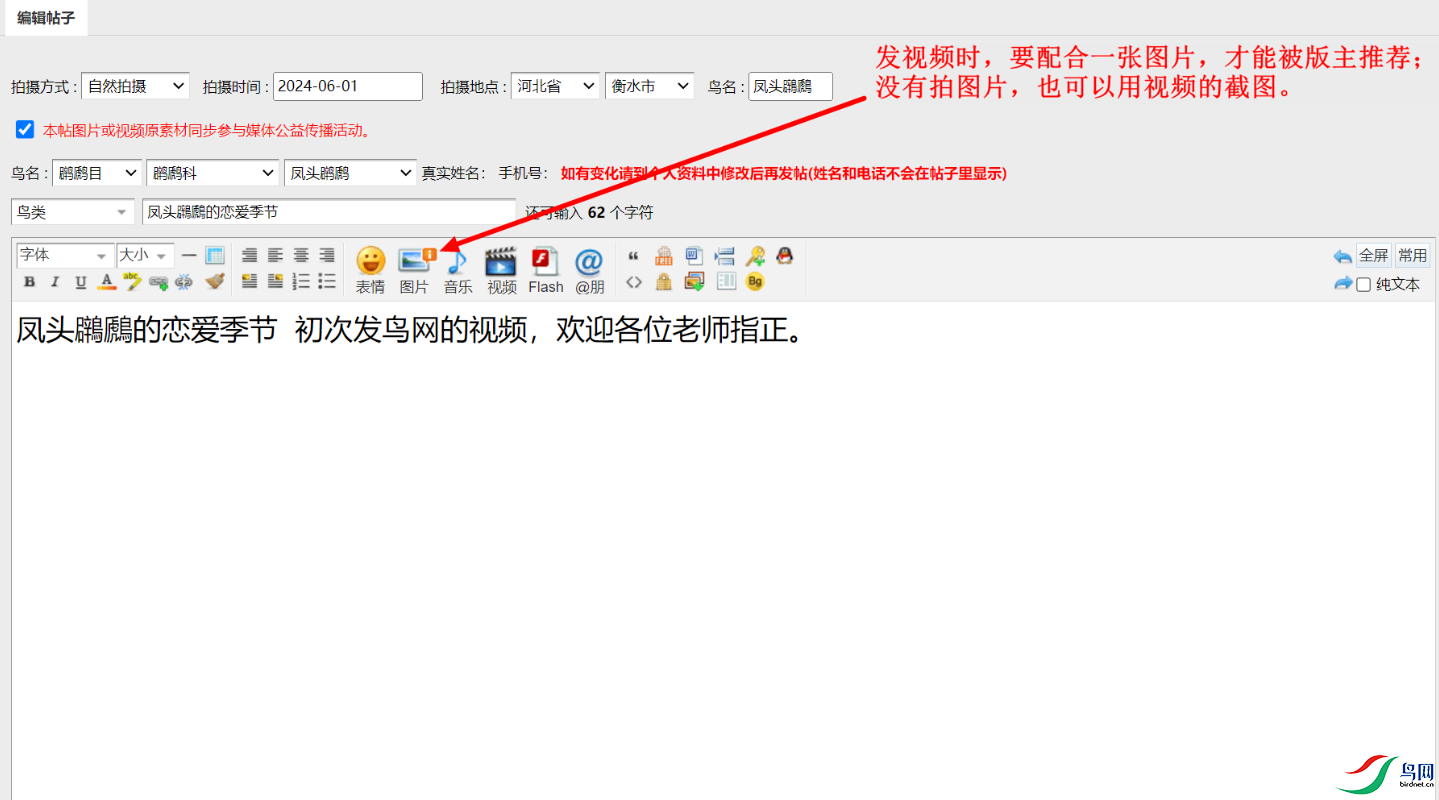
Task: Insert a horizontal rule line
Action: click(188, 256)
